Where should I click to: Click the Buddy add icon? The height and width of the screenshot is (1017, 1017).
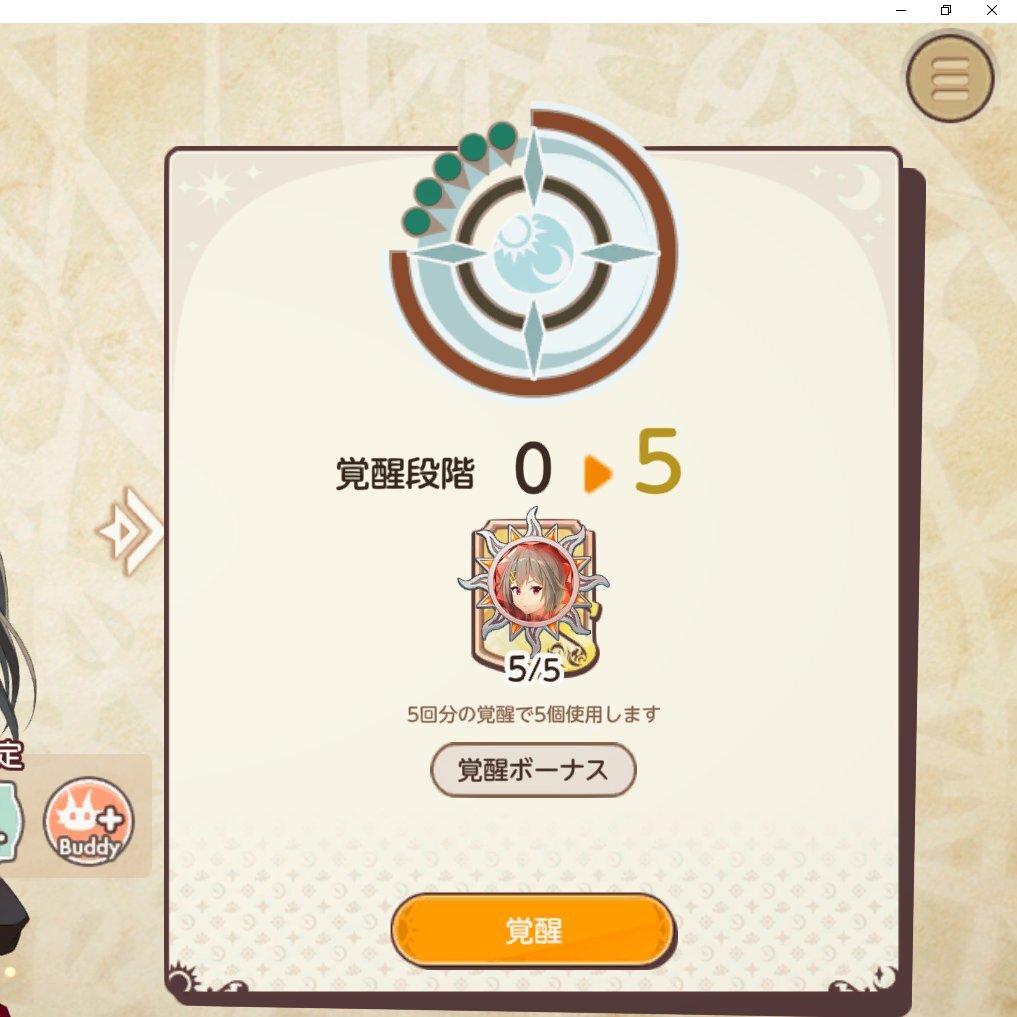pyautogui.click(x=89, y=820)
